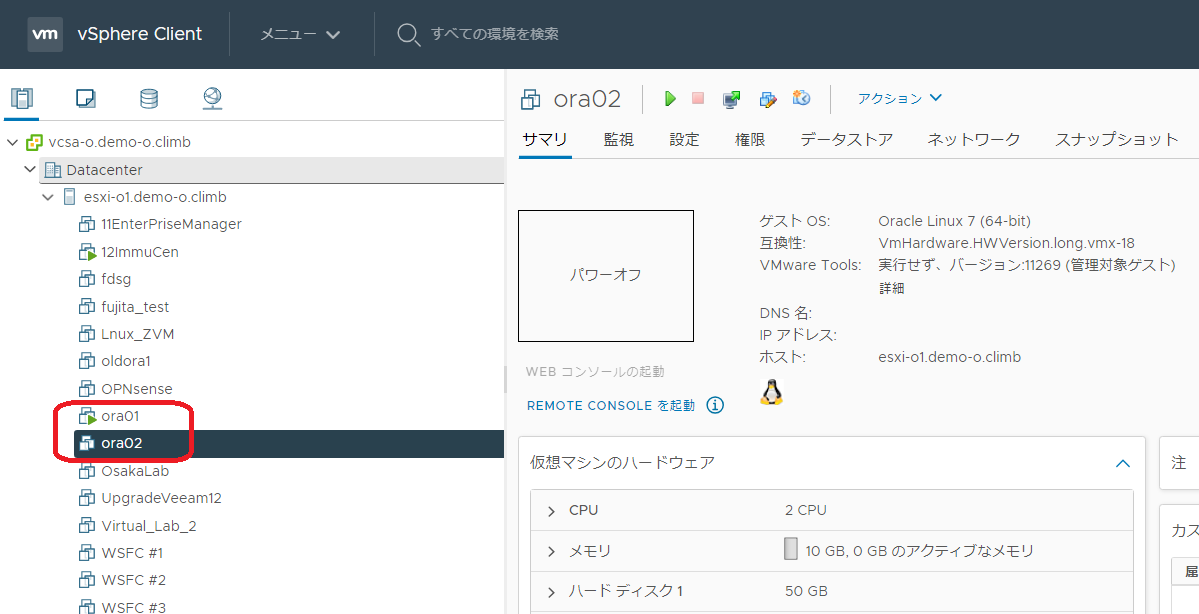Collapse the 仮想マシンのハードウェア panel
1199x614 pixels.
pyautogui.click(x=1123, y=463)
